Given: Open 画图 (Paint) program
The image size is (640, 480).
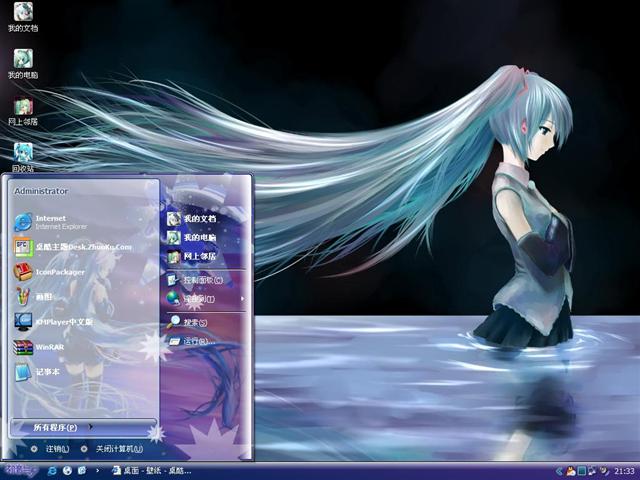Looking at the screenshot, I should (47, 296).
